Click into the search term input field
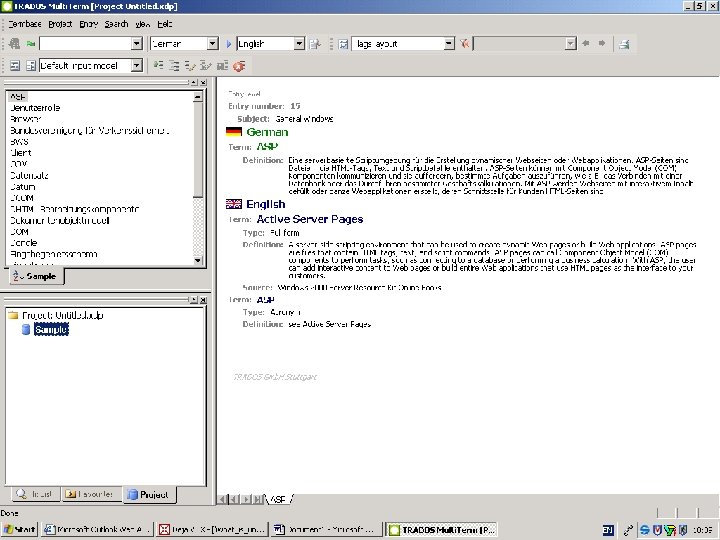This screenshot has height=540, width=720. (x=85, y=44)
